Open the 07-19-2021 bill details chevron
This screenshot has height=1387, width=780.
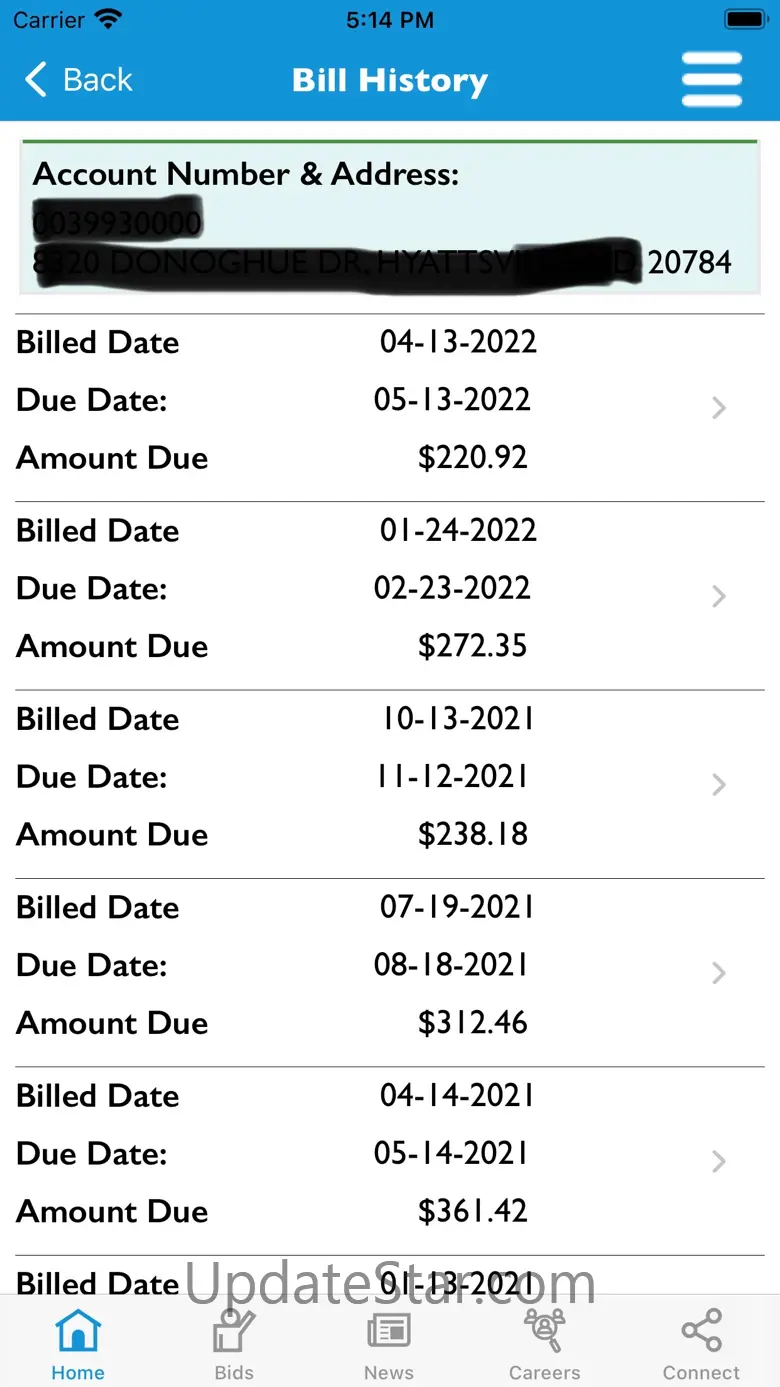(x=718, y=972)
